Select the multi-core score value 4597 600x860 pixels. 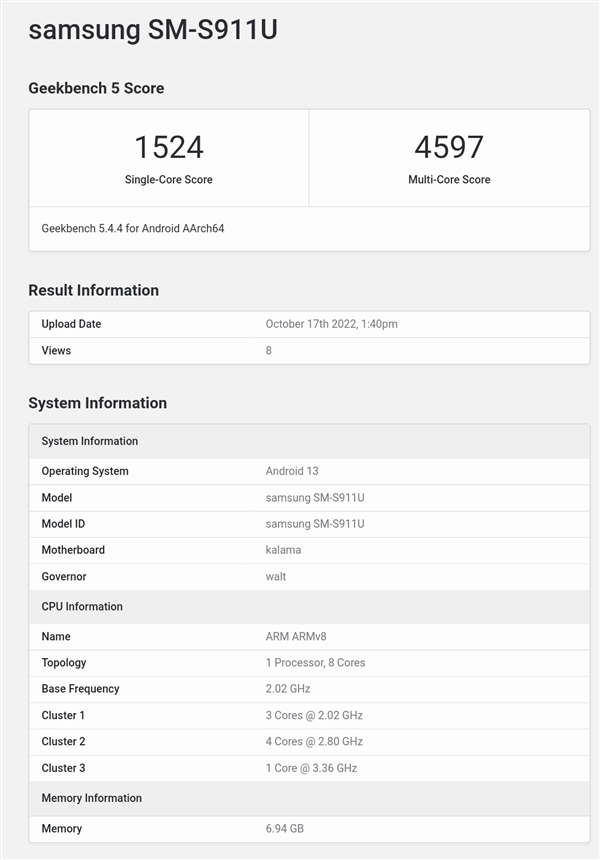point(449,147)
